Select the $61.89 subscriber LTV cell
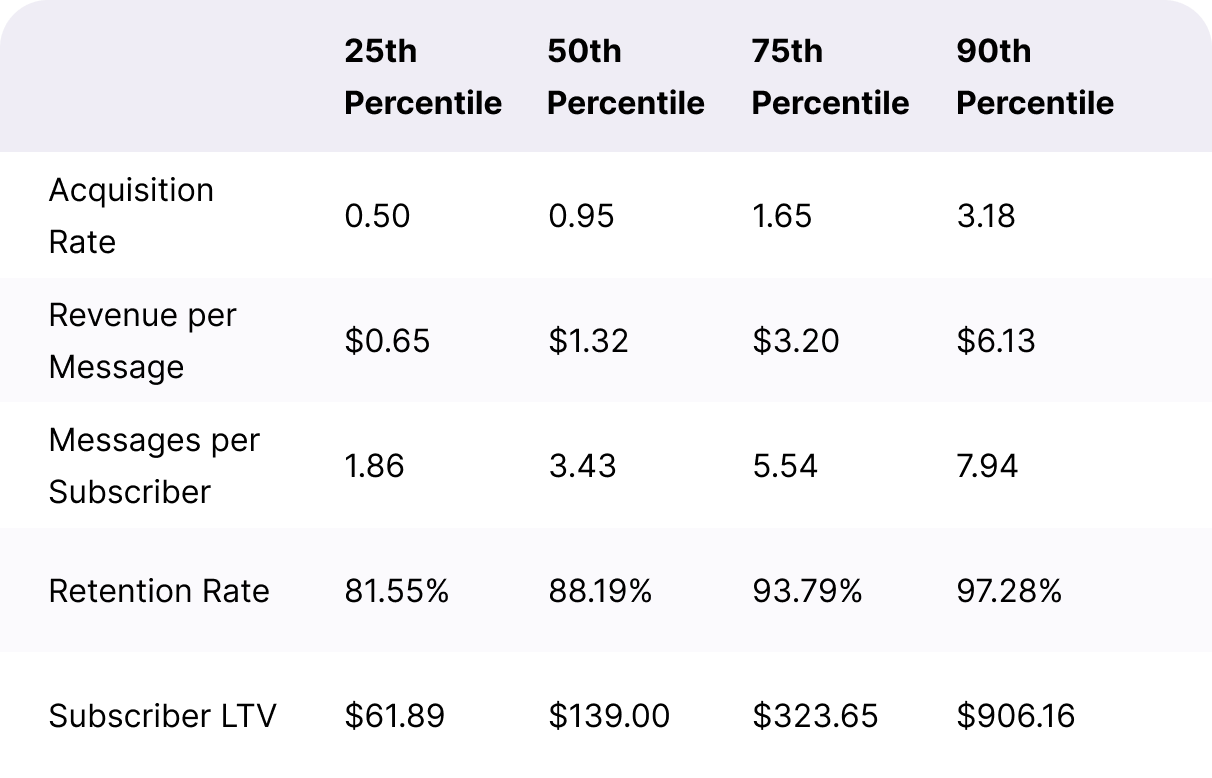The height and width of the screenshot is (778, 1212). click(394, 716)
